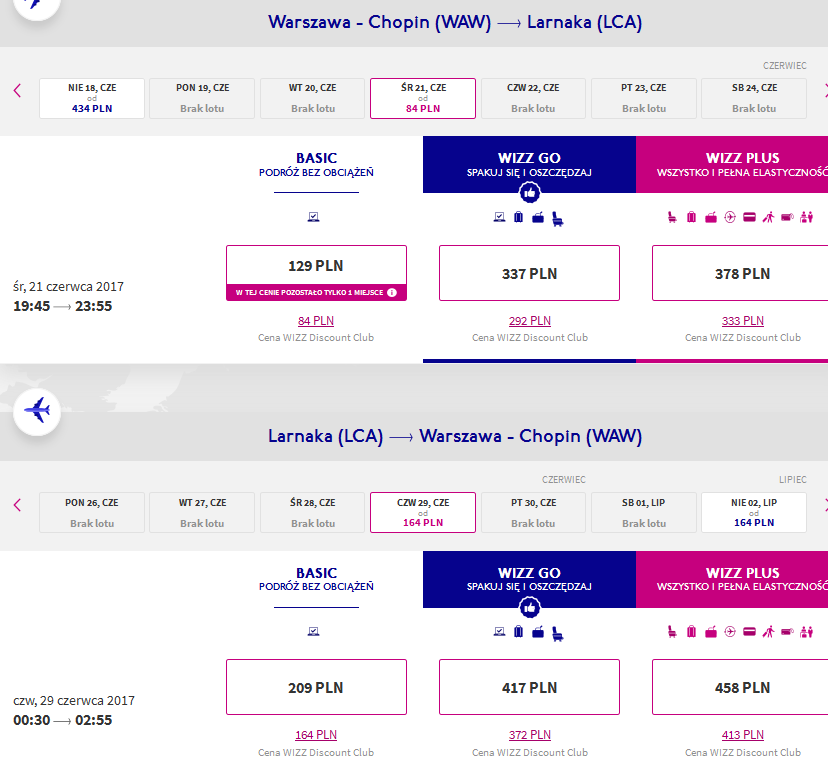Click outbound BASIC 'Podróż bez obciążeń' header
This screenshot has width=828, height=769.
tap(316, 165)
